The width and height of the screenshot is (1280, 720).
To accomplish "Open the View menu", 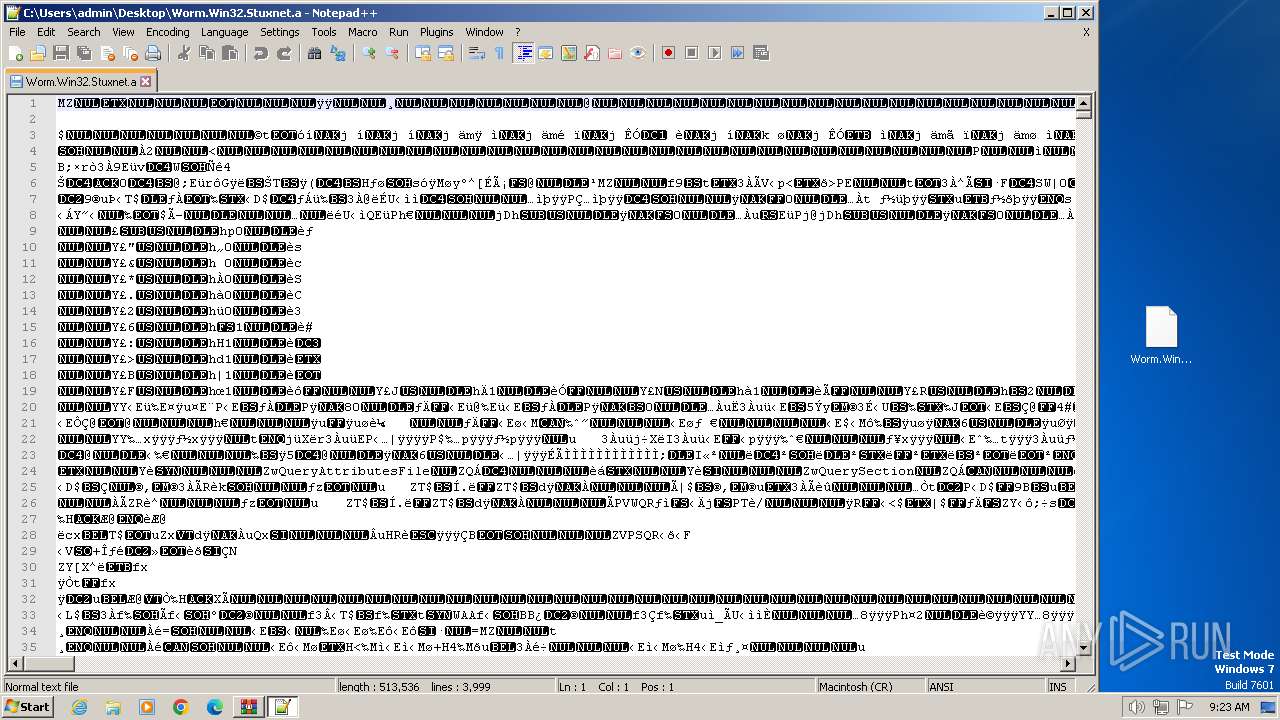I will (123, 32).
